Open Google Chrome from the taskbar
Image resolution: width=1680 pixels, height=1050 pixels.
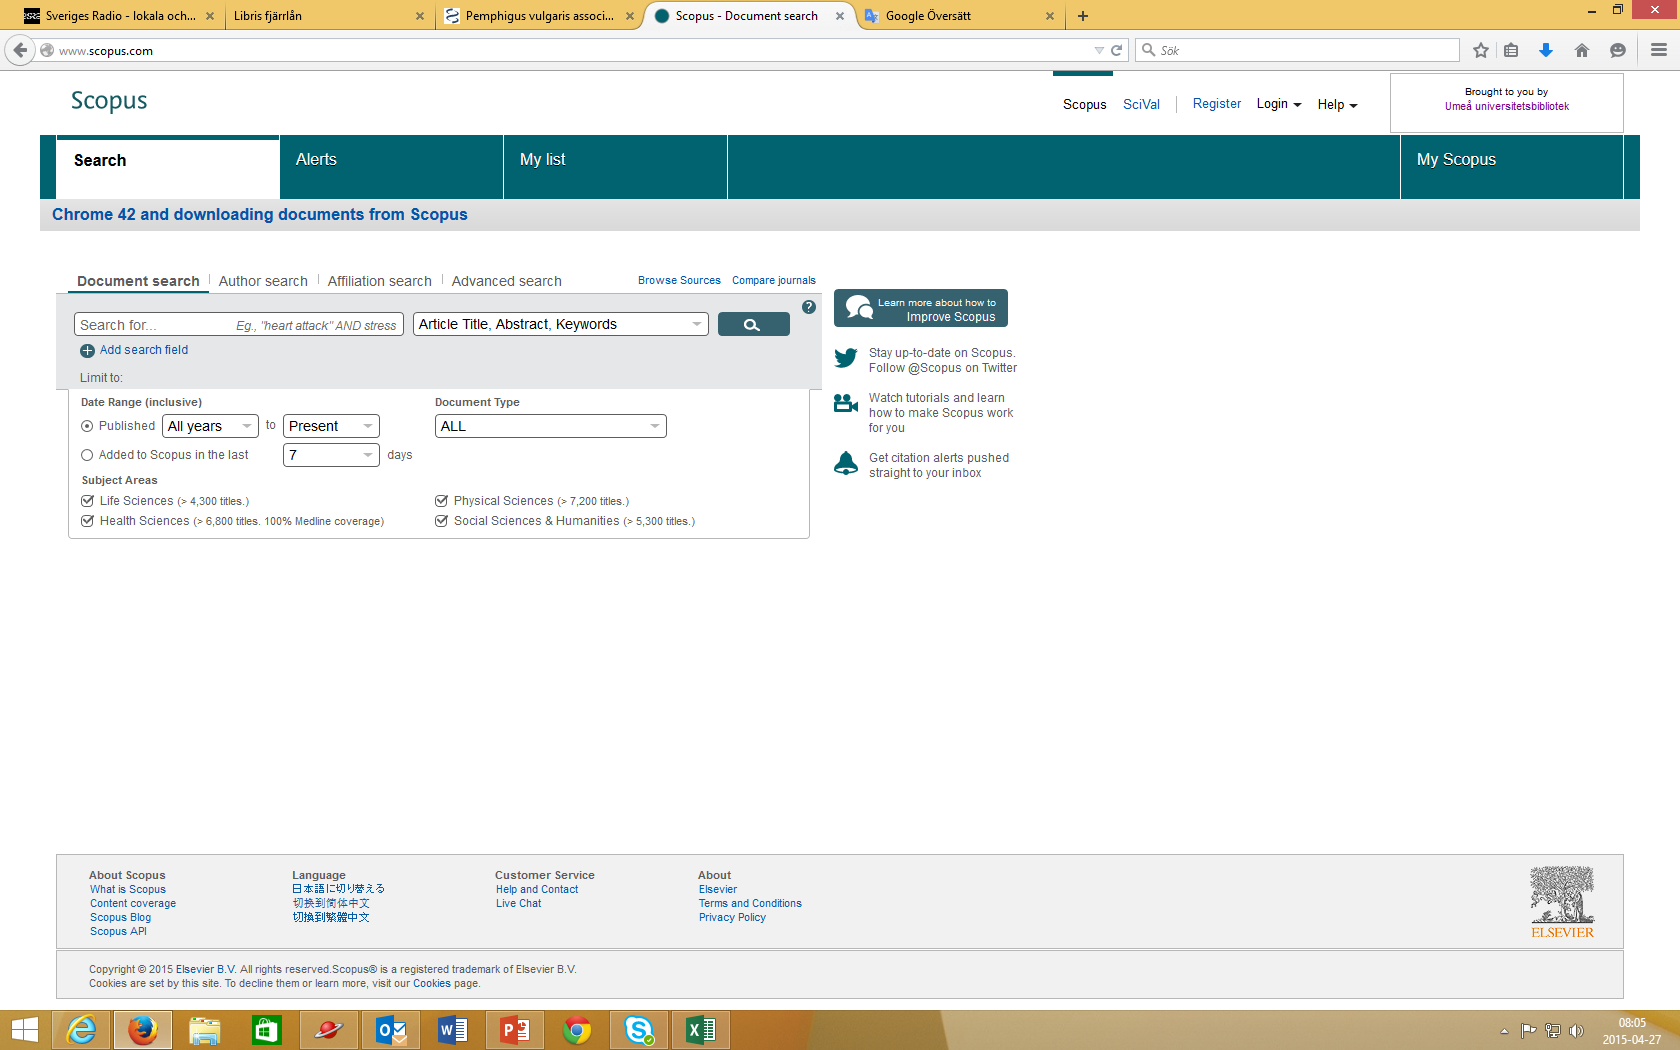point(577,1030)
